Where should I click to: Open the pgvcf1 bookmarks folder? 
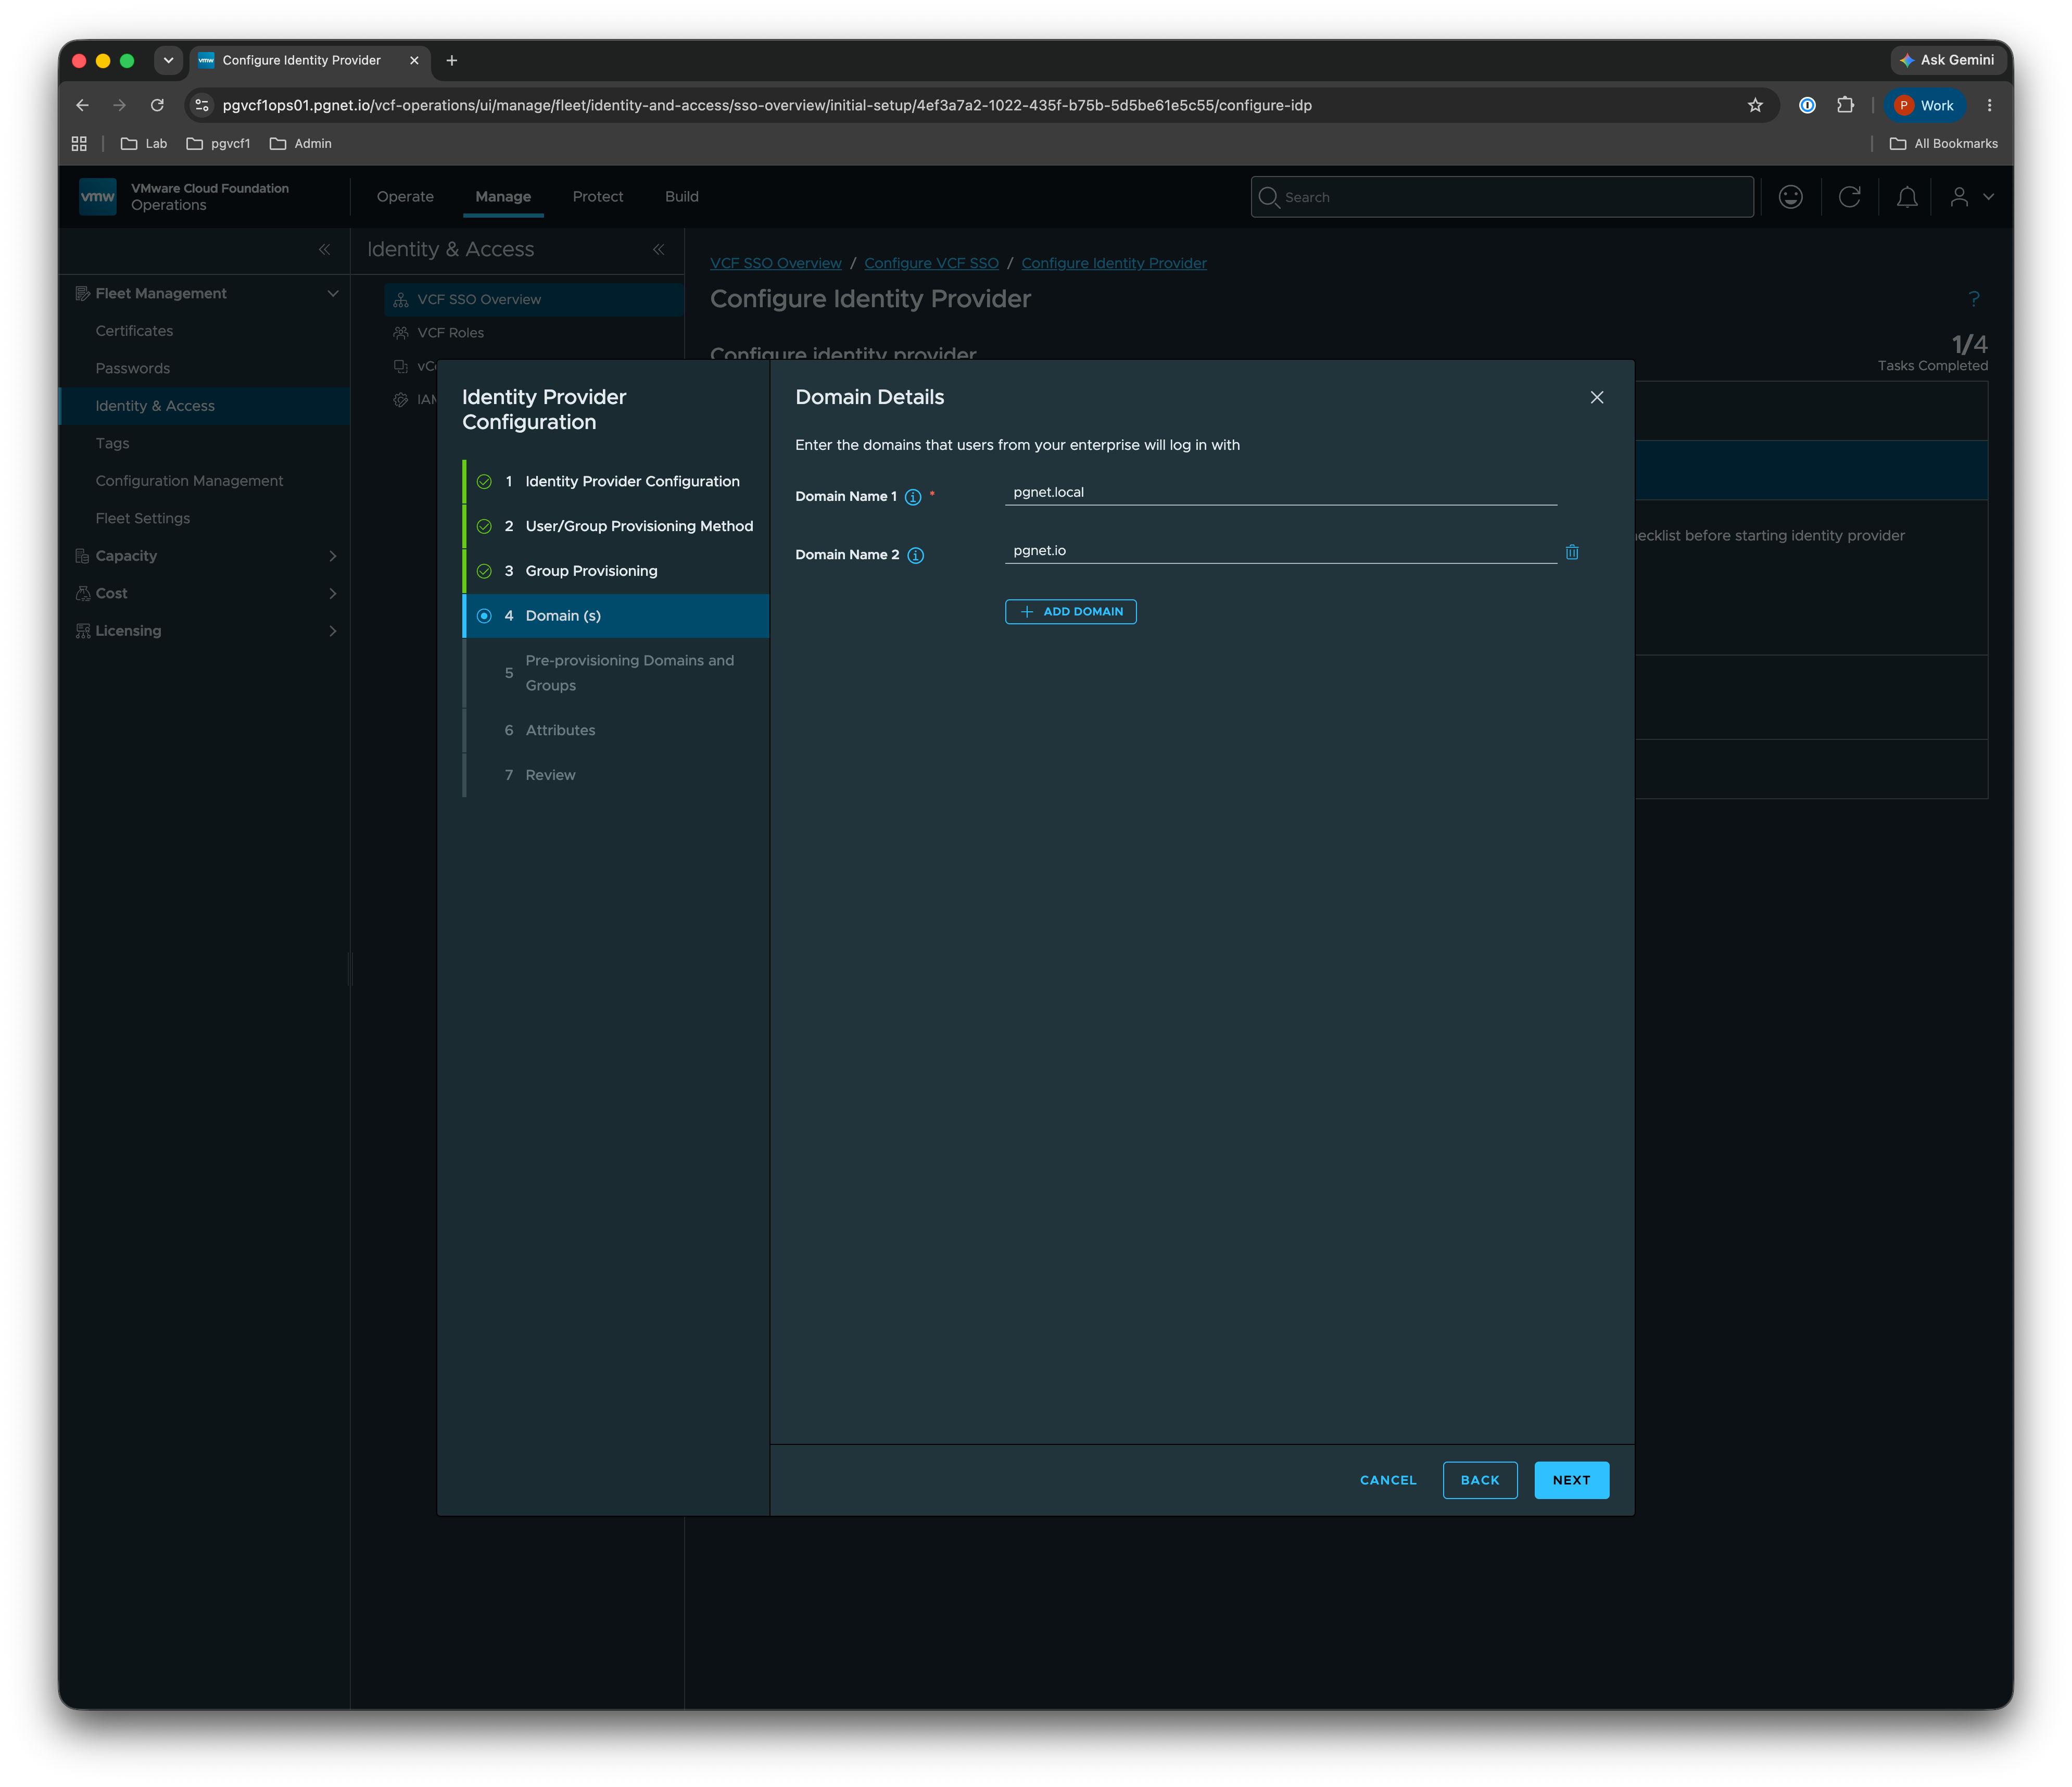pos(218,143)
